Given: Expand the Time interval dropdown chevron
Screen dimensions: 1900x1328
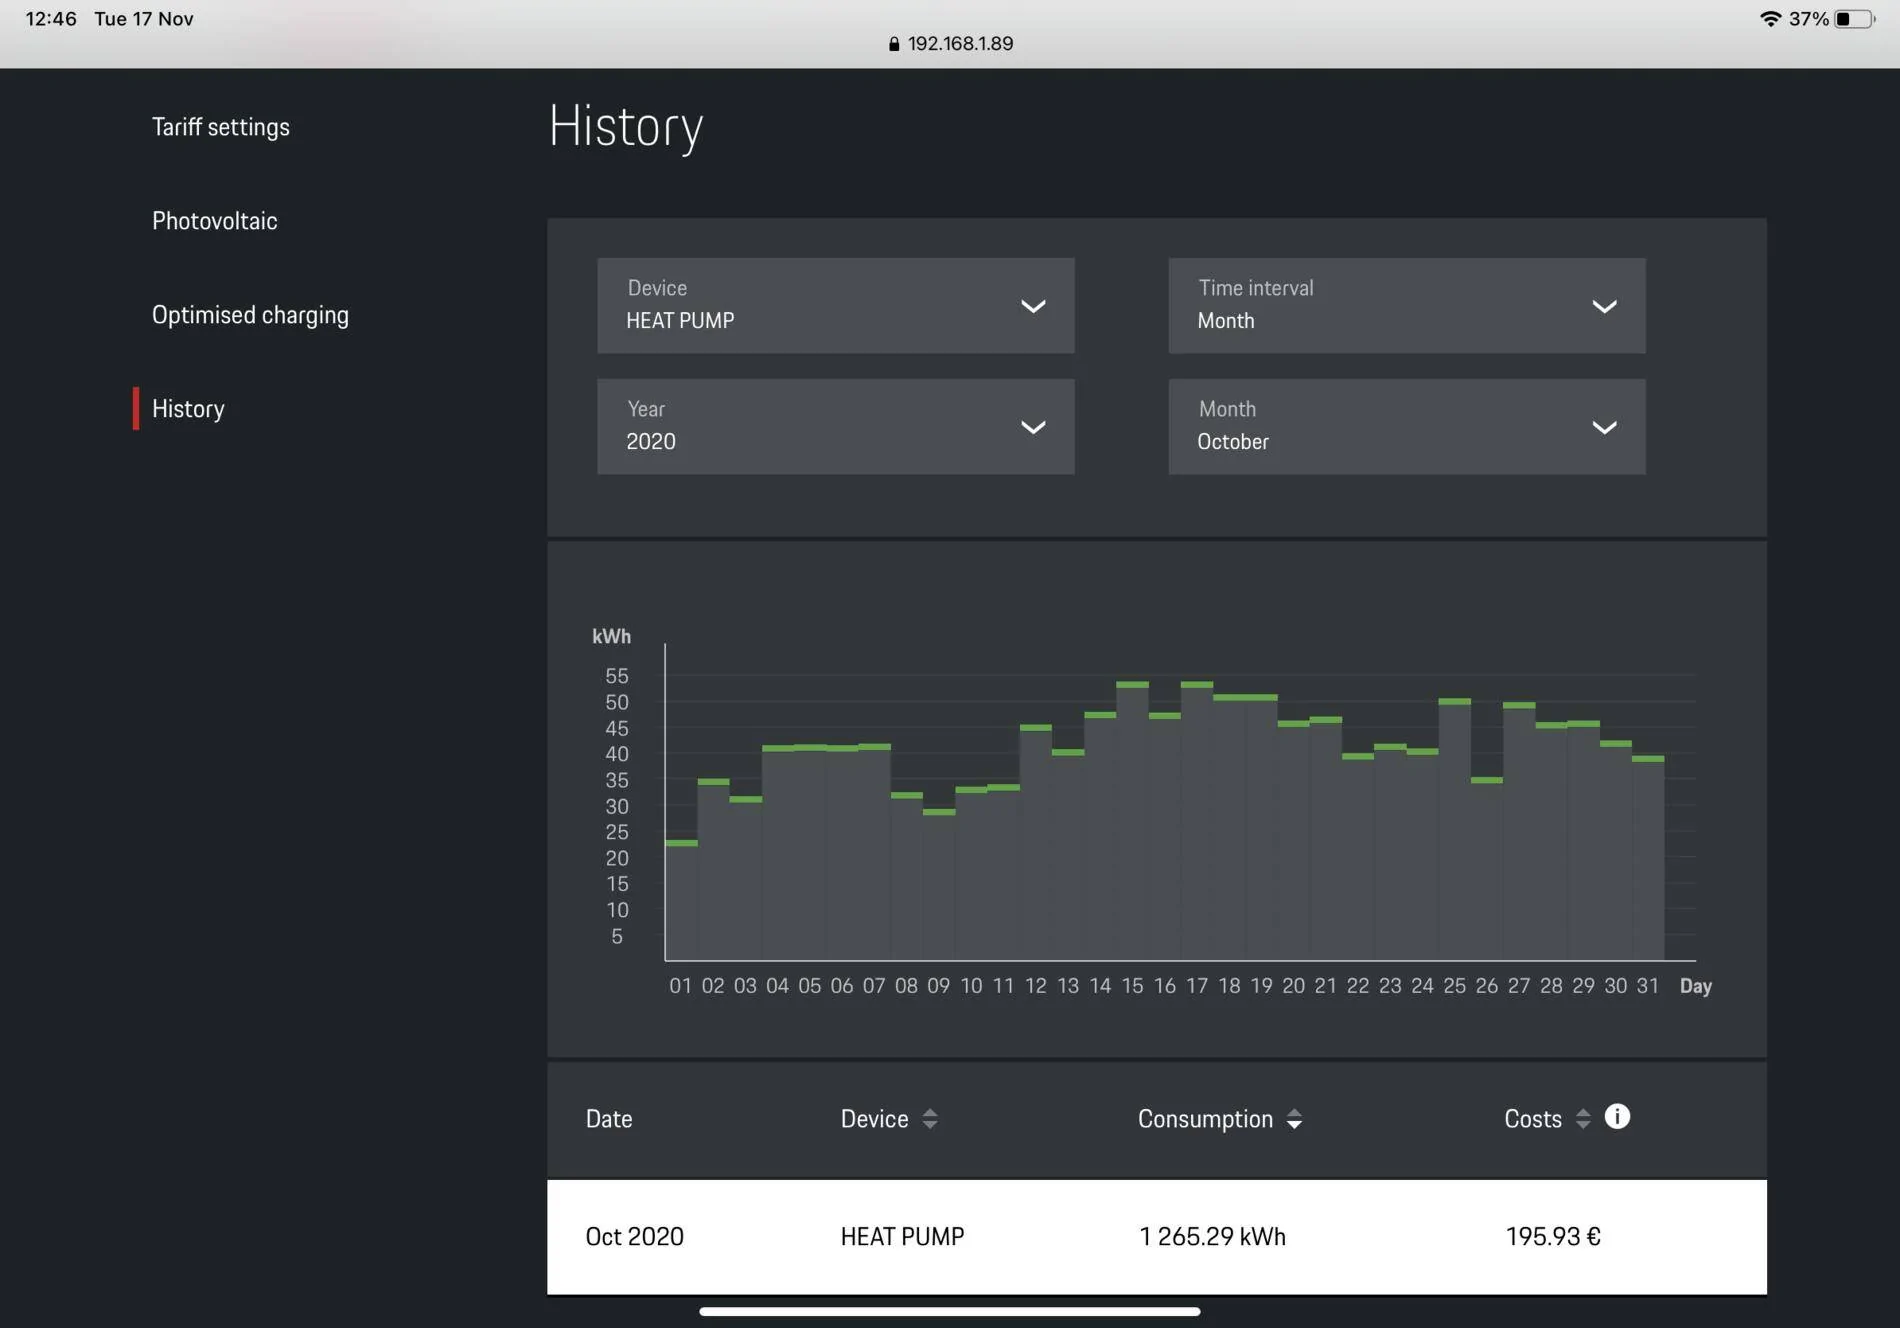Looking at the screenshot, I should (1604, 306).
